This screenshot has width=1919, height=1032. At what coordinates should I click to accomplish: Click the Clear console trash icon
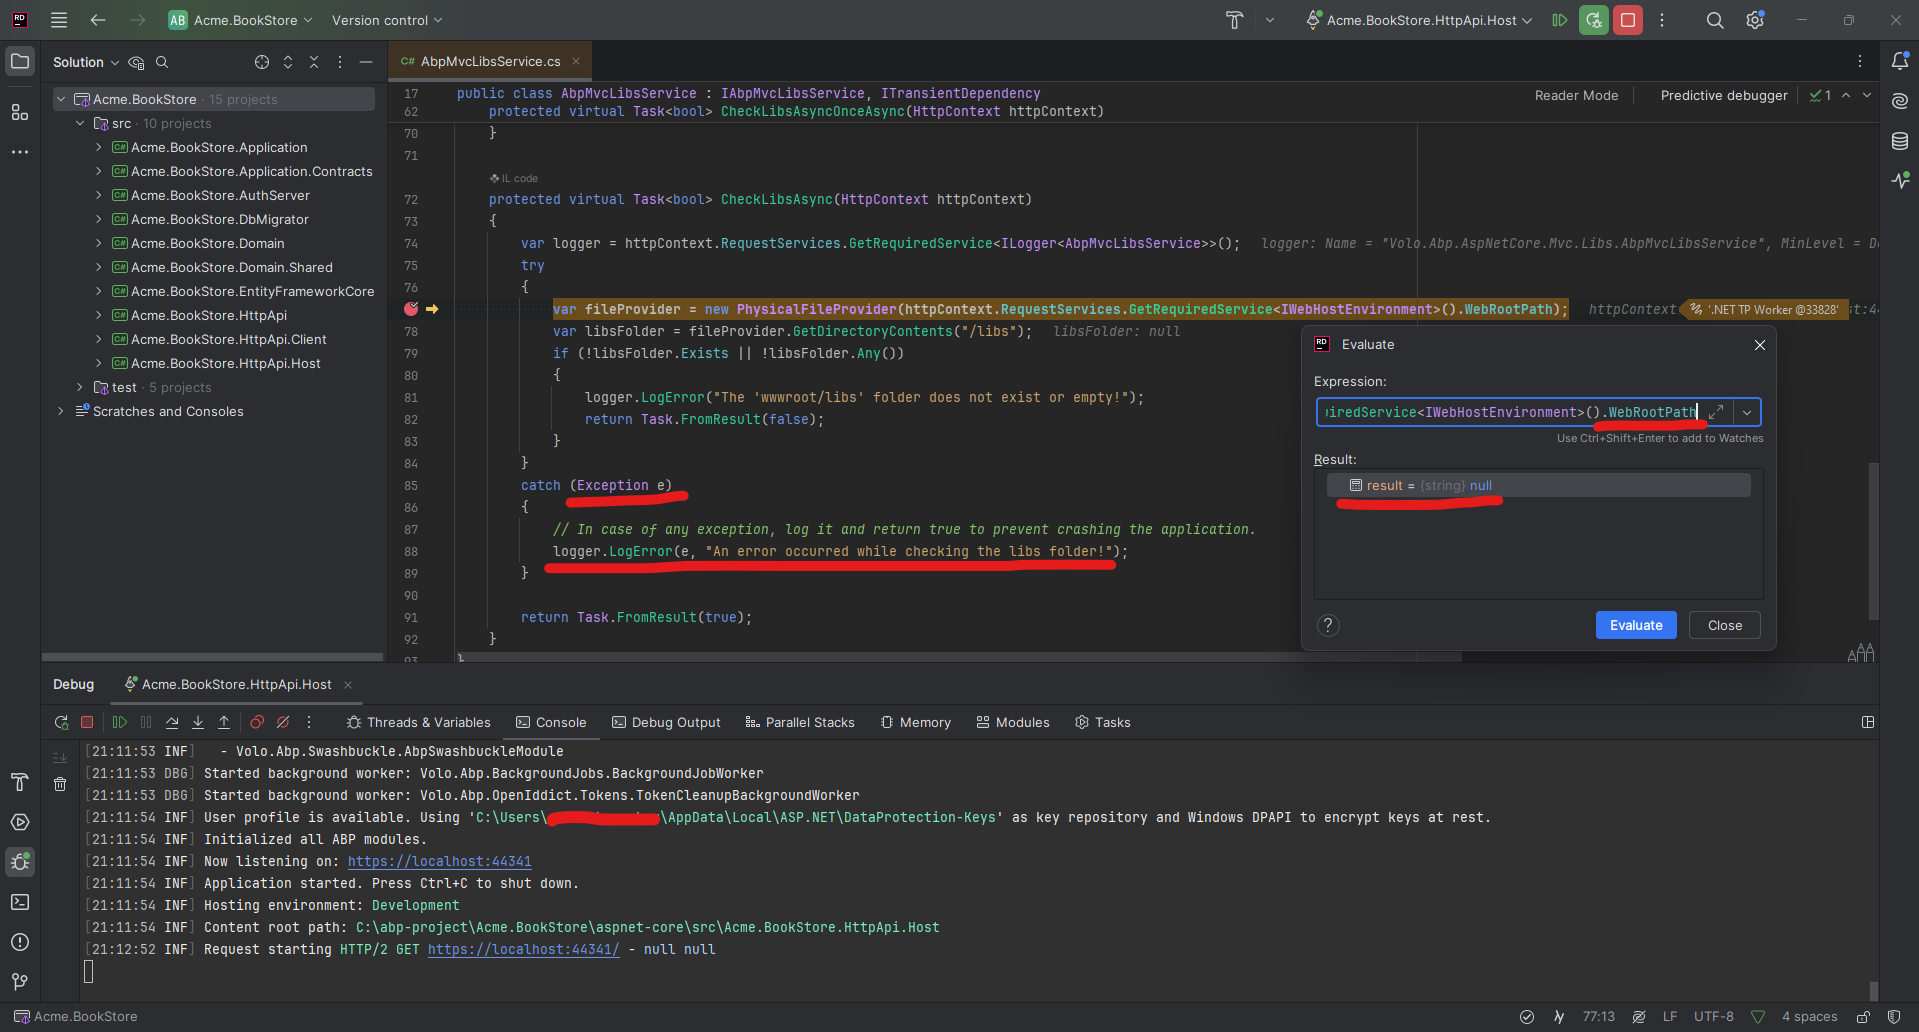click(60, 784)
